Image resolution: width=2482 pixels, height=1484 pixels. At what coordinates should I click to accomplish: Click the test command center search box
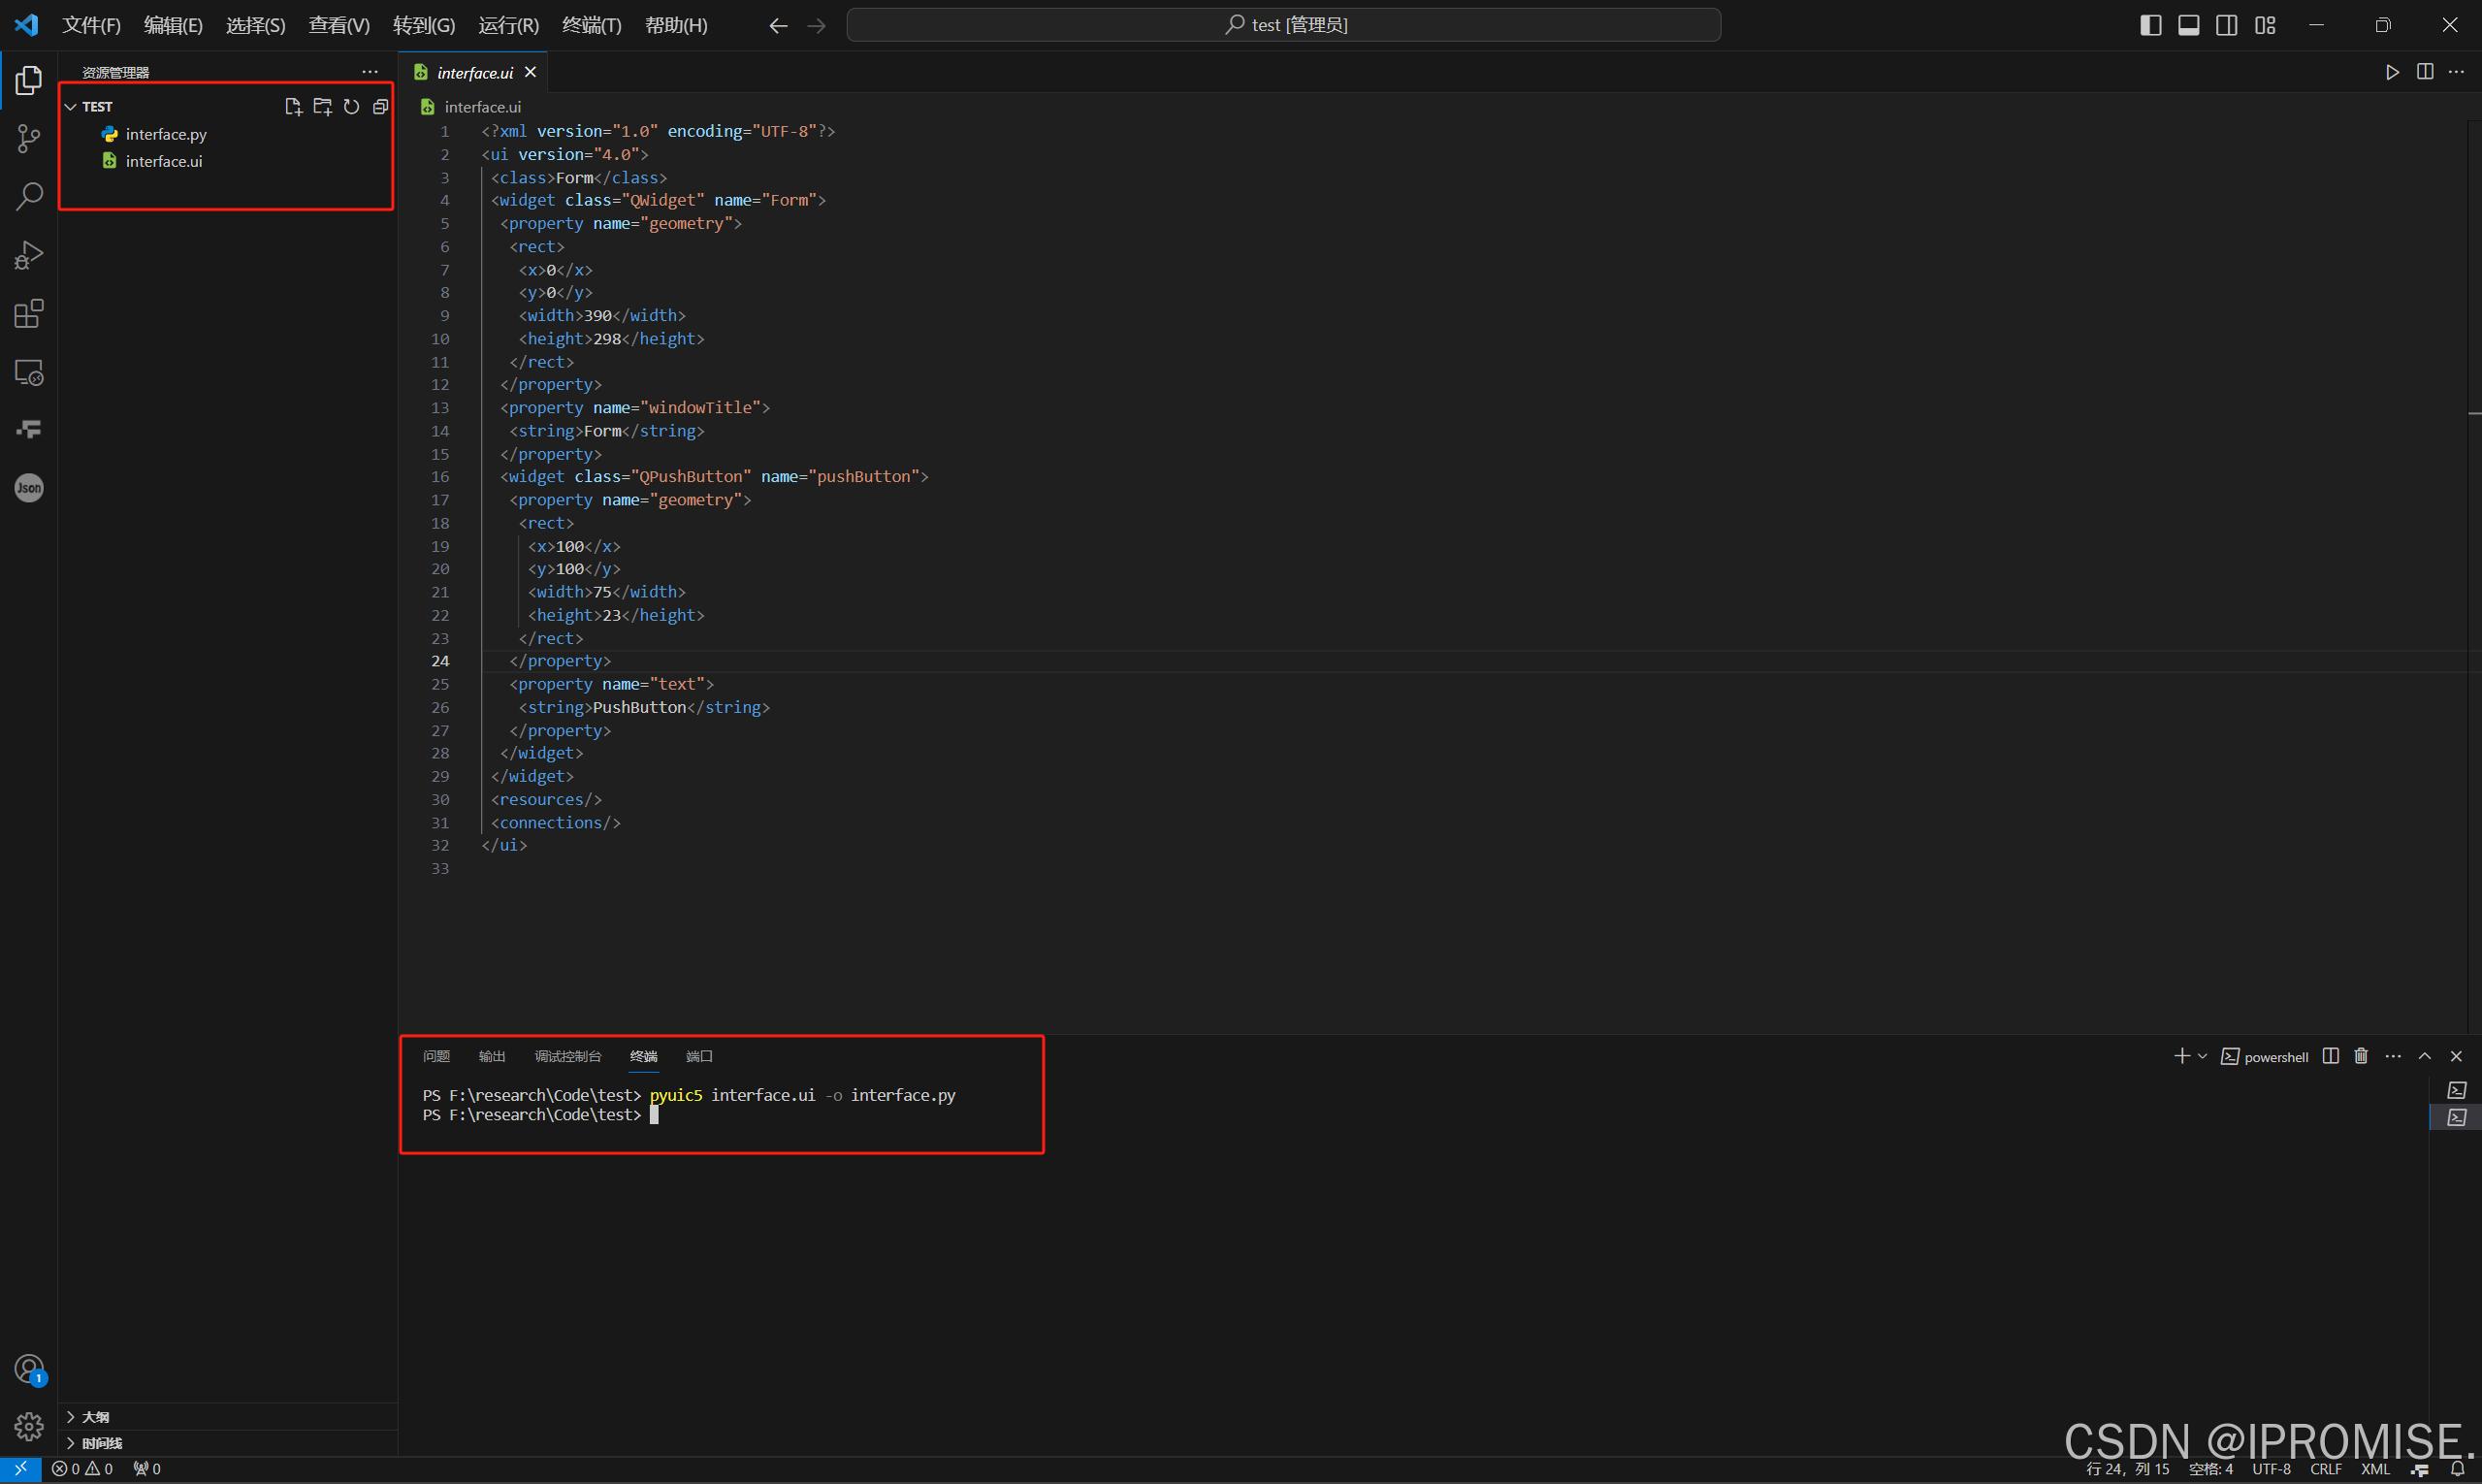click(x=1283, y=25)
